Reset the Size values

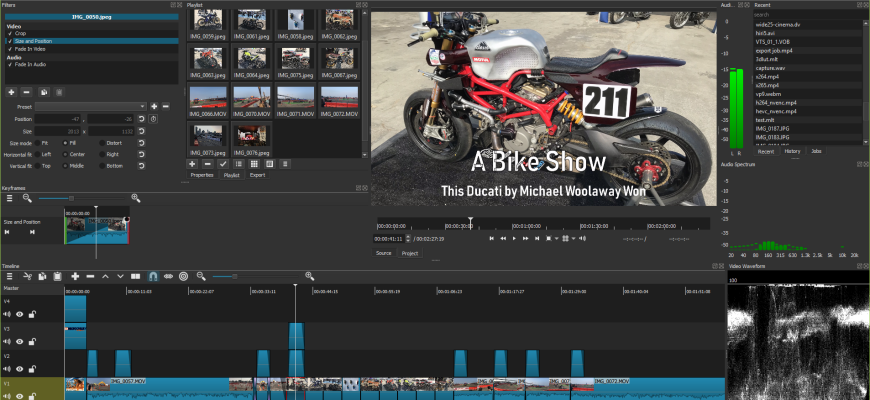click(x=141, y=131)
